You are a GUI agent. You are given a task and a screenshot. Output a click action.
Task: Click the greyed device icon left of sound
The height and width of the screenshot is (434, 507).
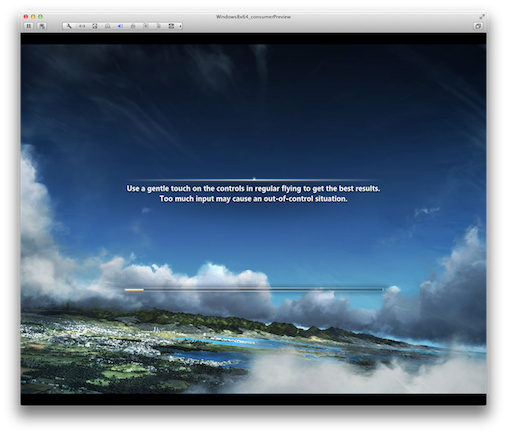click(107, 26)
